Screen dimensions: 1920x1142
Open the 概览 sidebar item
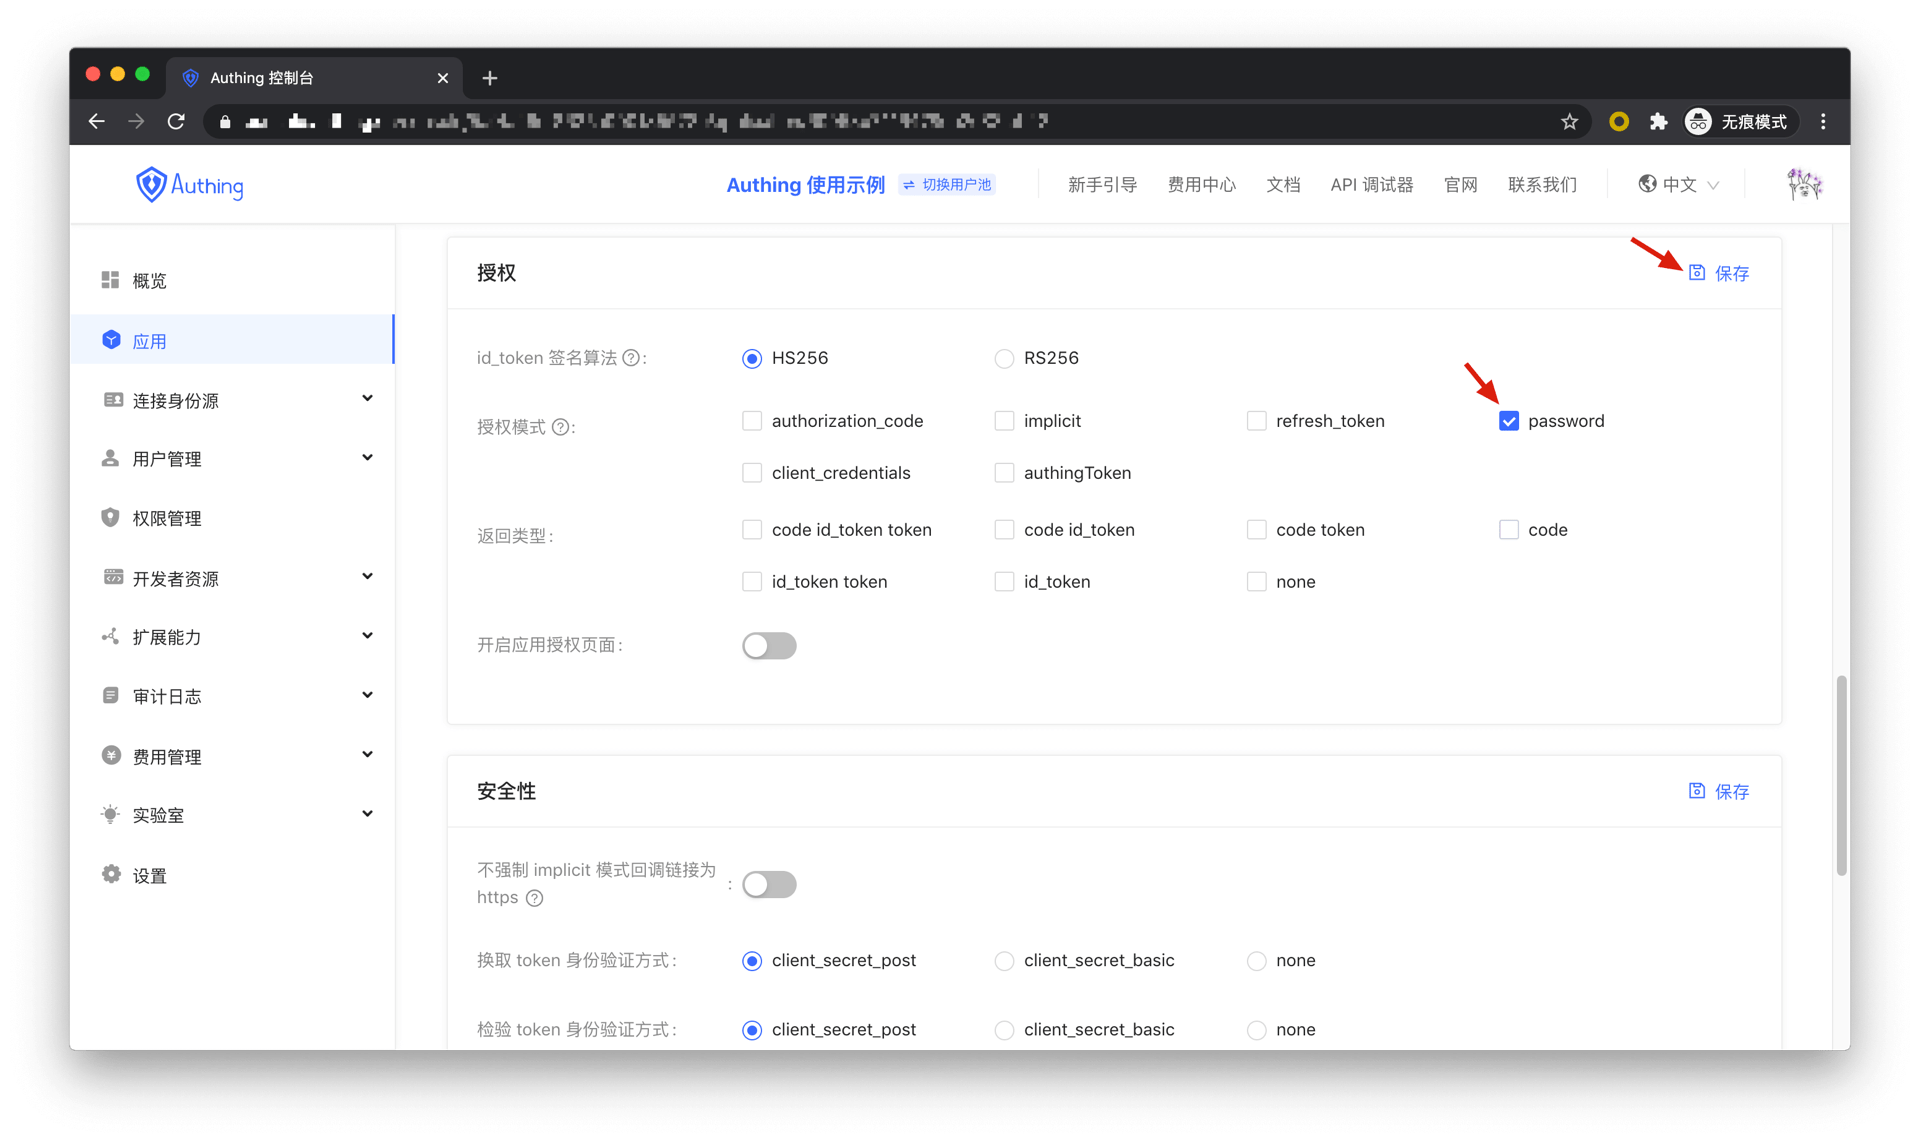point(149,281)
